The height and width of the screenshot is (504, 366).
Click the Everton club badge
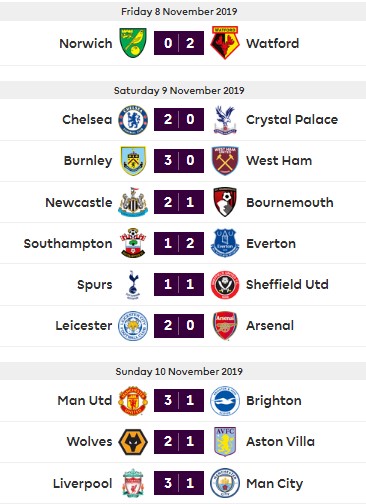point(225,243)
